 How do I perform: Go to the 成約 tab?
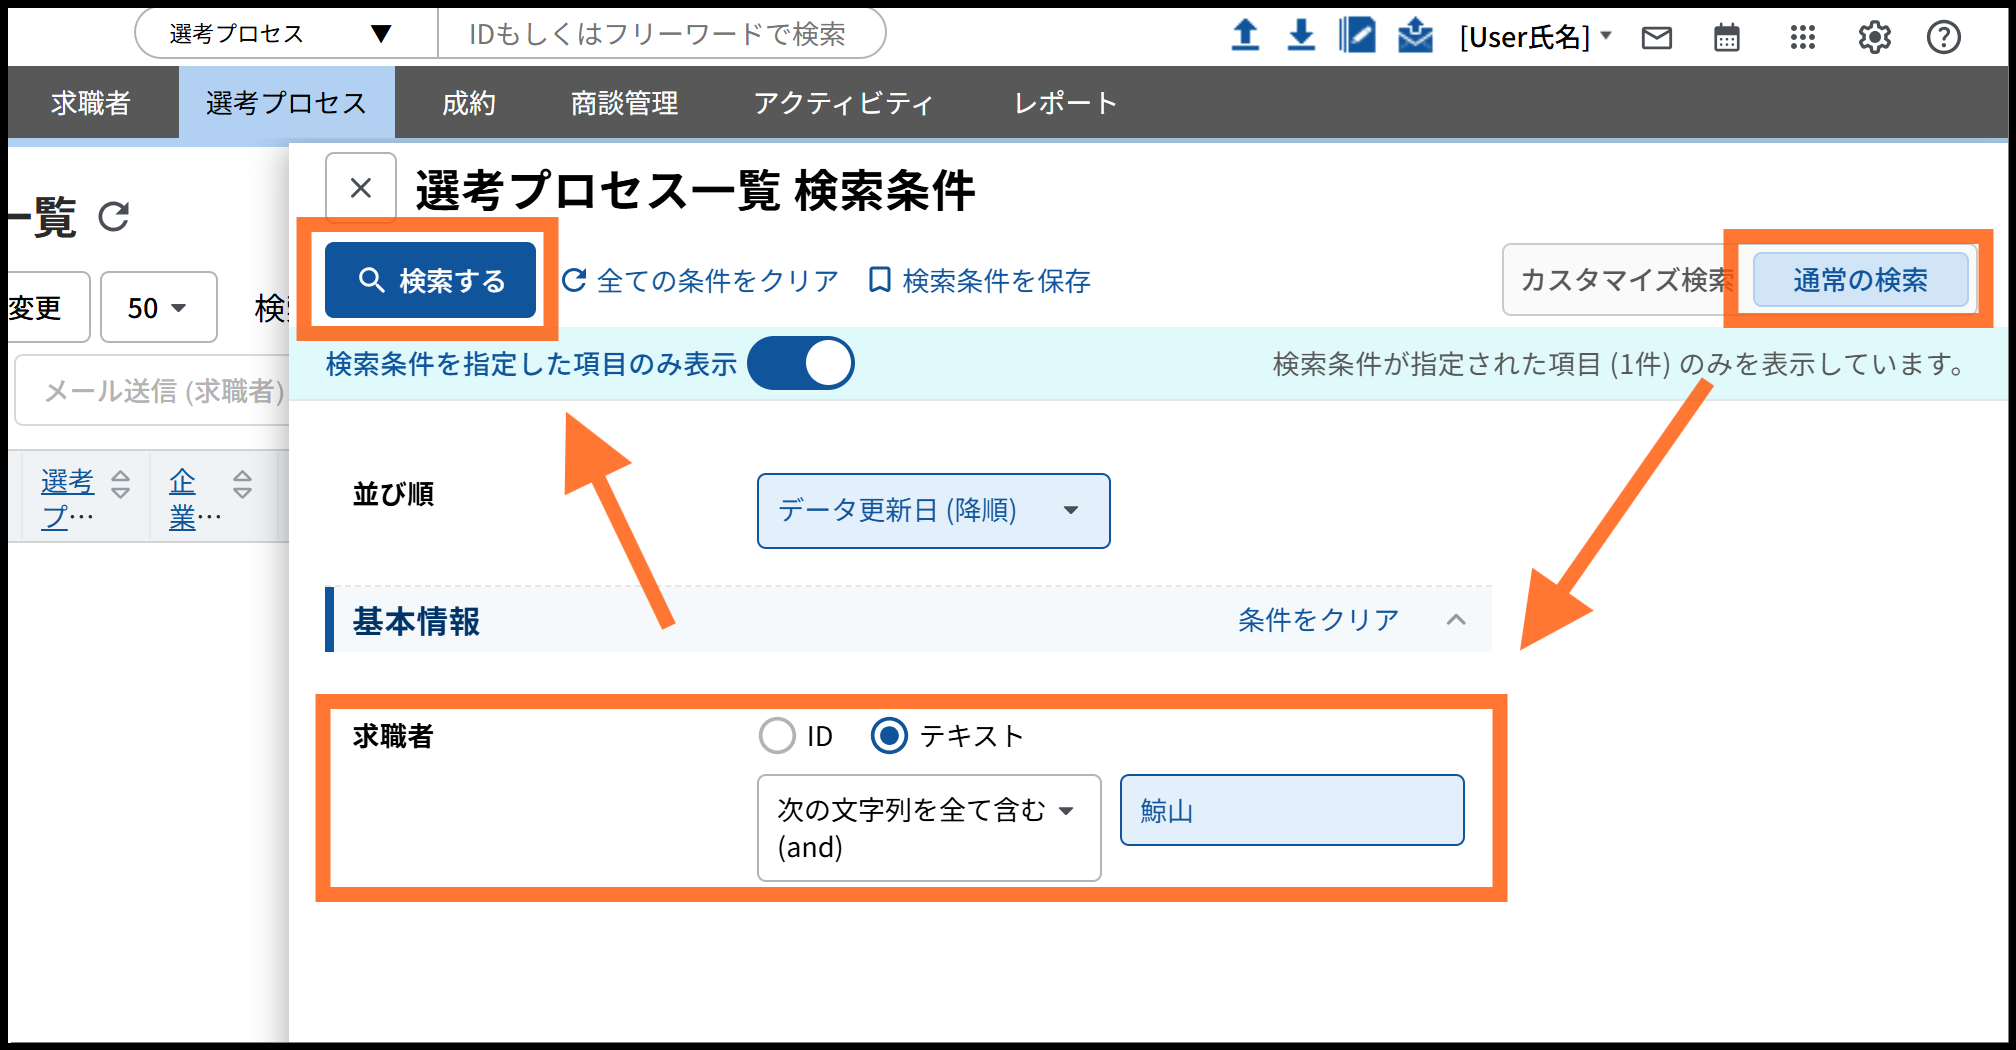coord(468,102)
